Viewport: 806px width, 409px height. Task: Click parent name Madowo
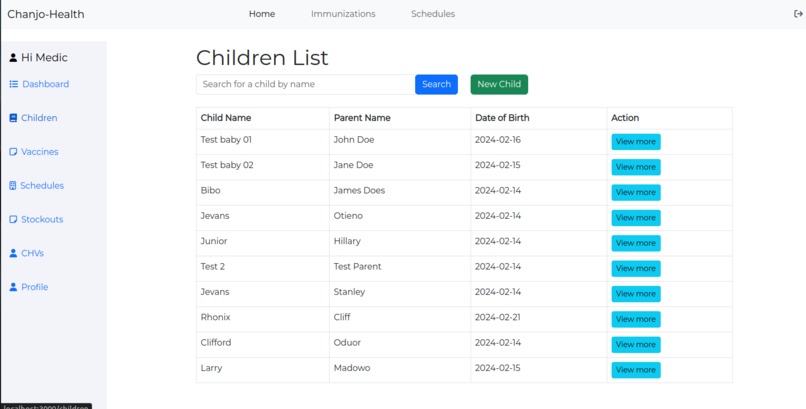coord(352,368)
